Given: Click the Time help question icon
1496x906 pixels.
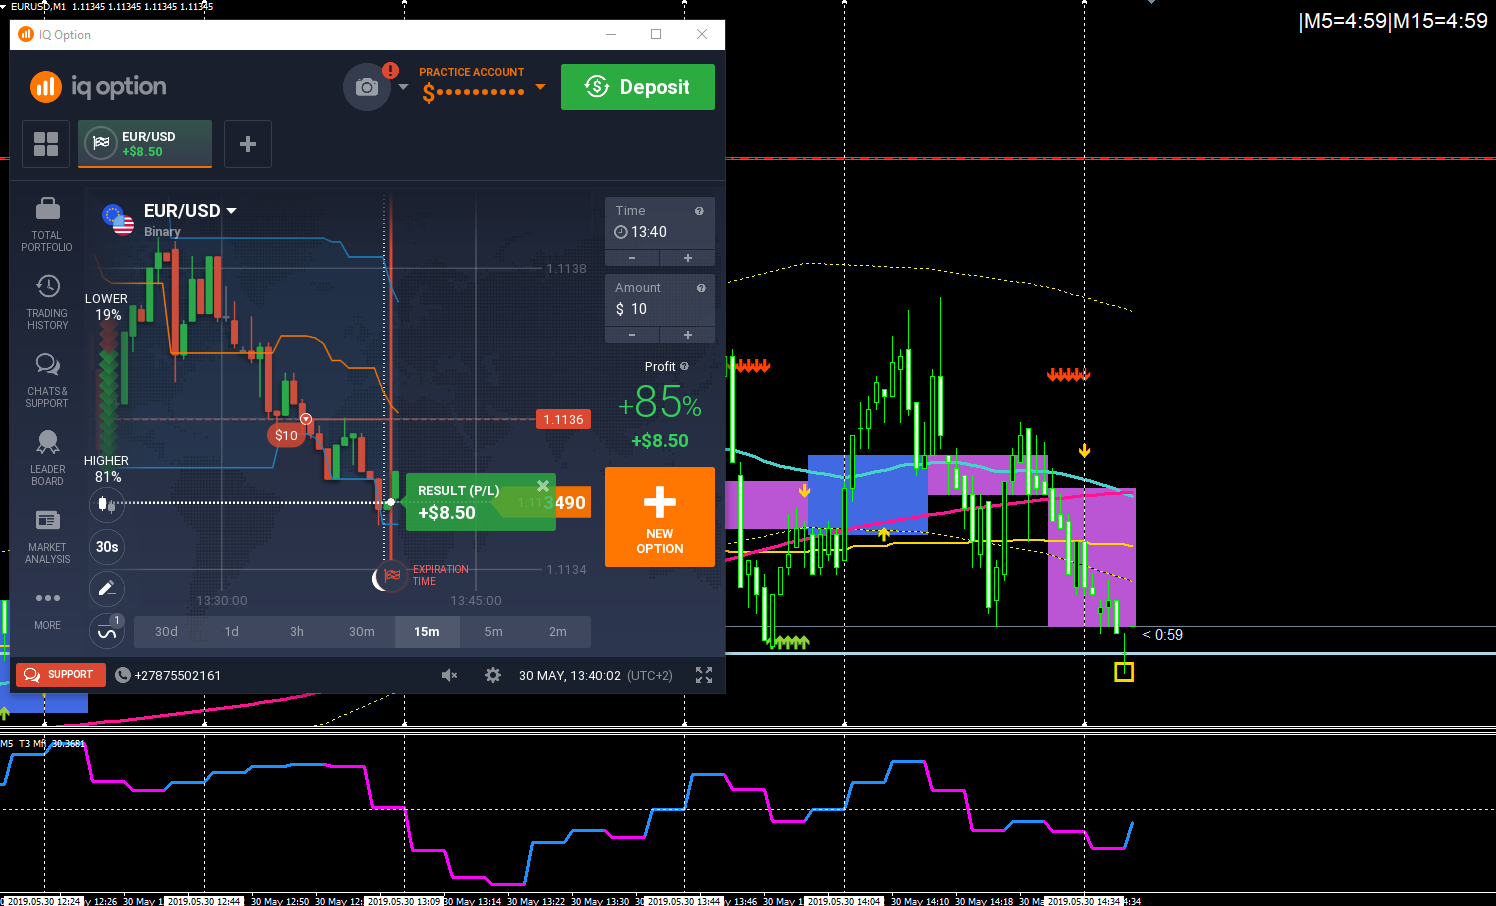Looking at the screenshot, I should tap(699, 211).
